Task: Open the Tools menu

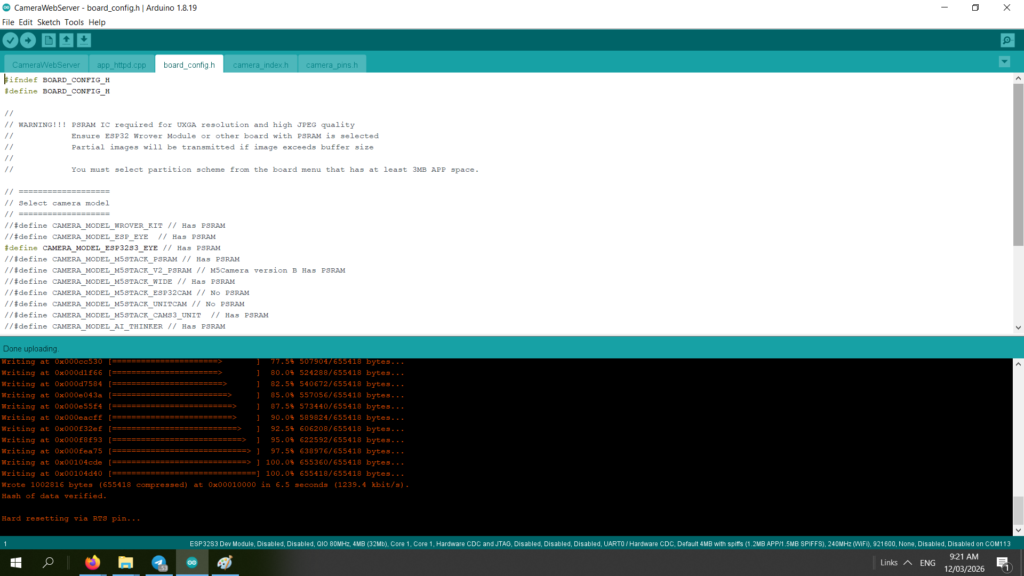Action: coord(74,22)
